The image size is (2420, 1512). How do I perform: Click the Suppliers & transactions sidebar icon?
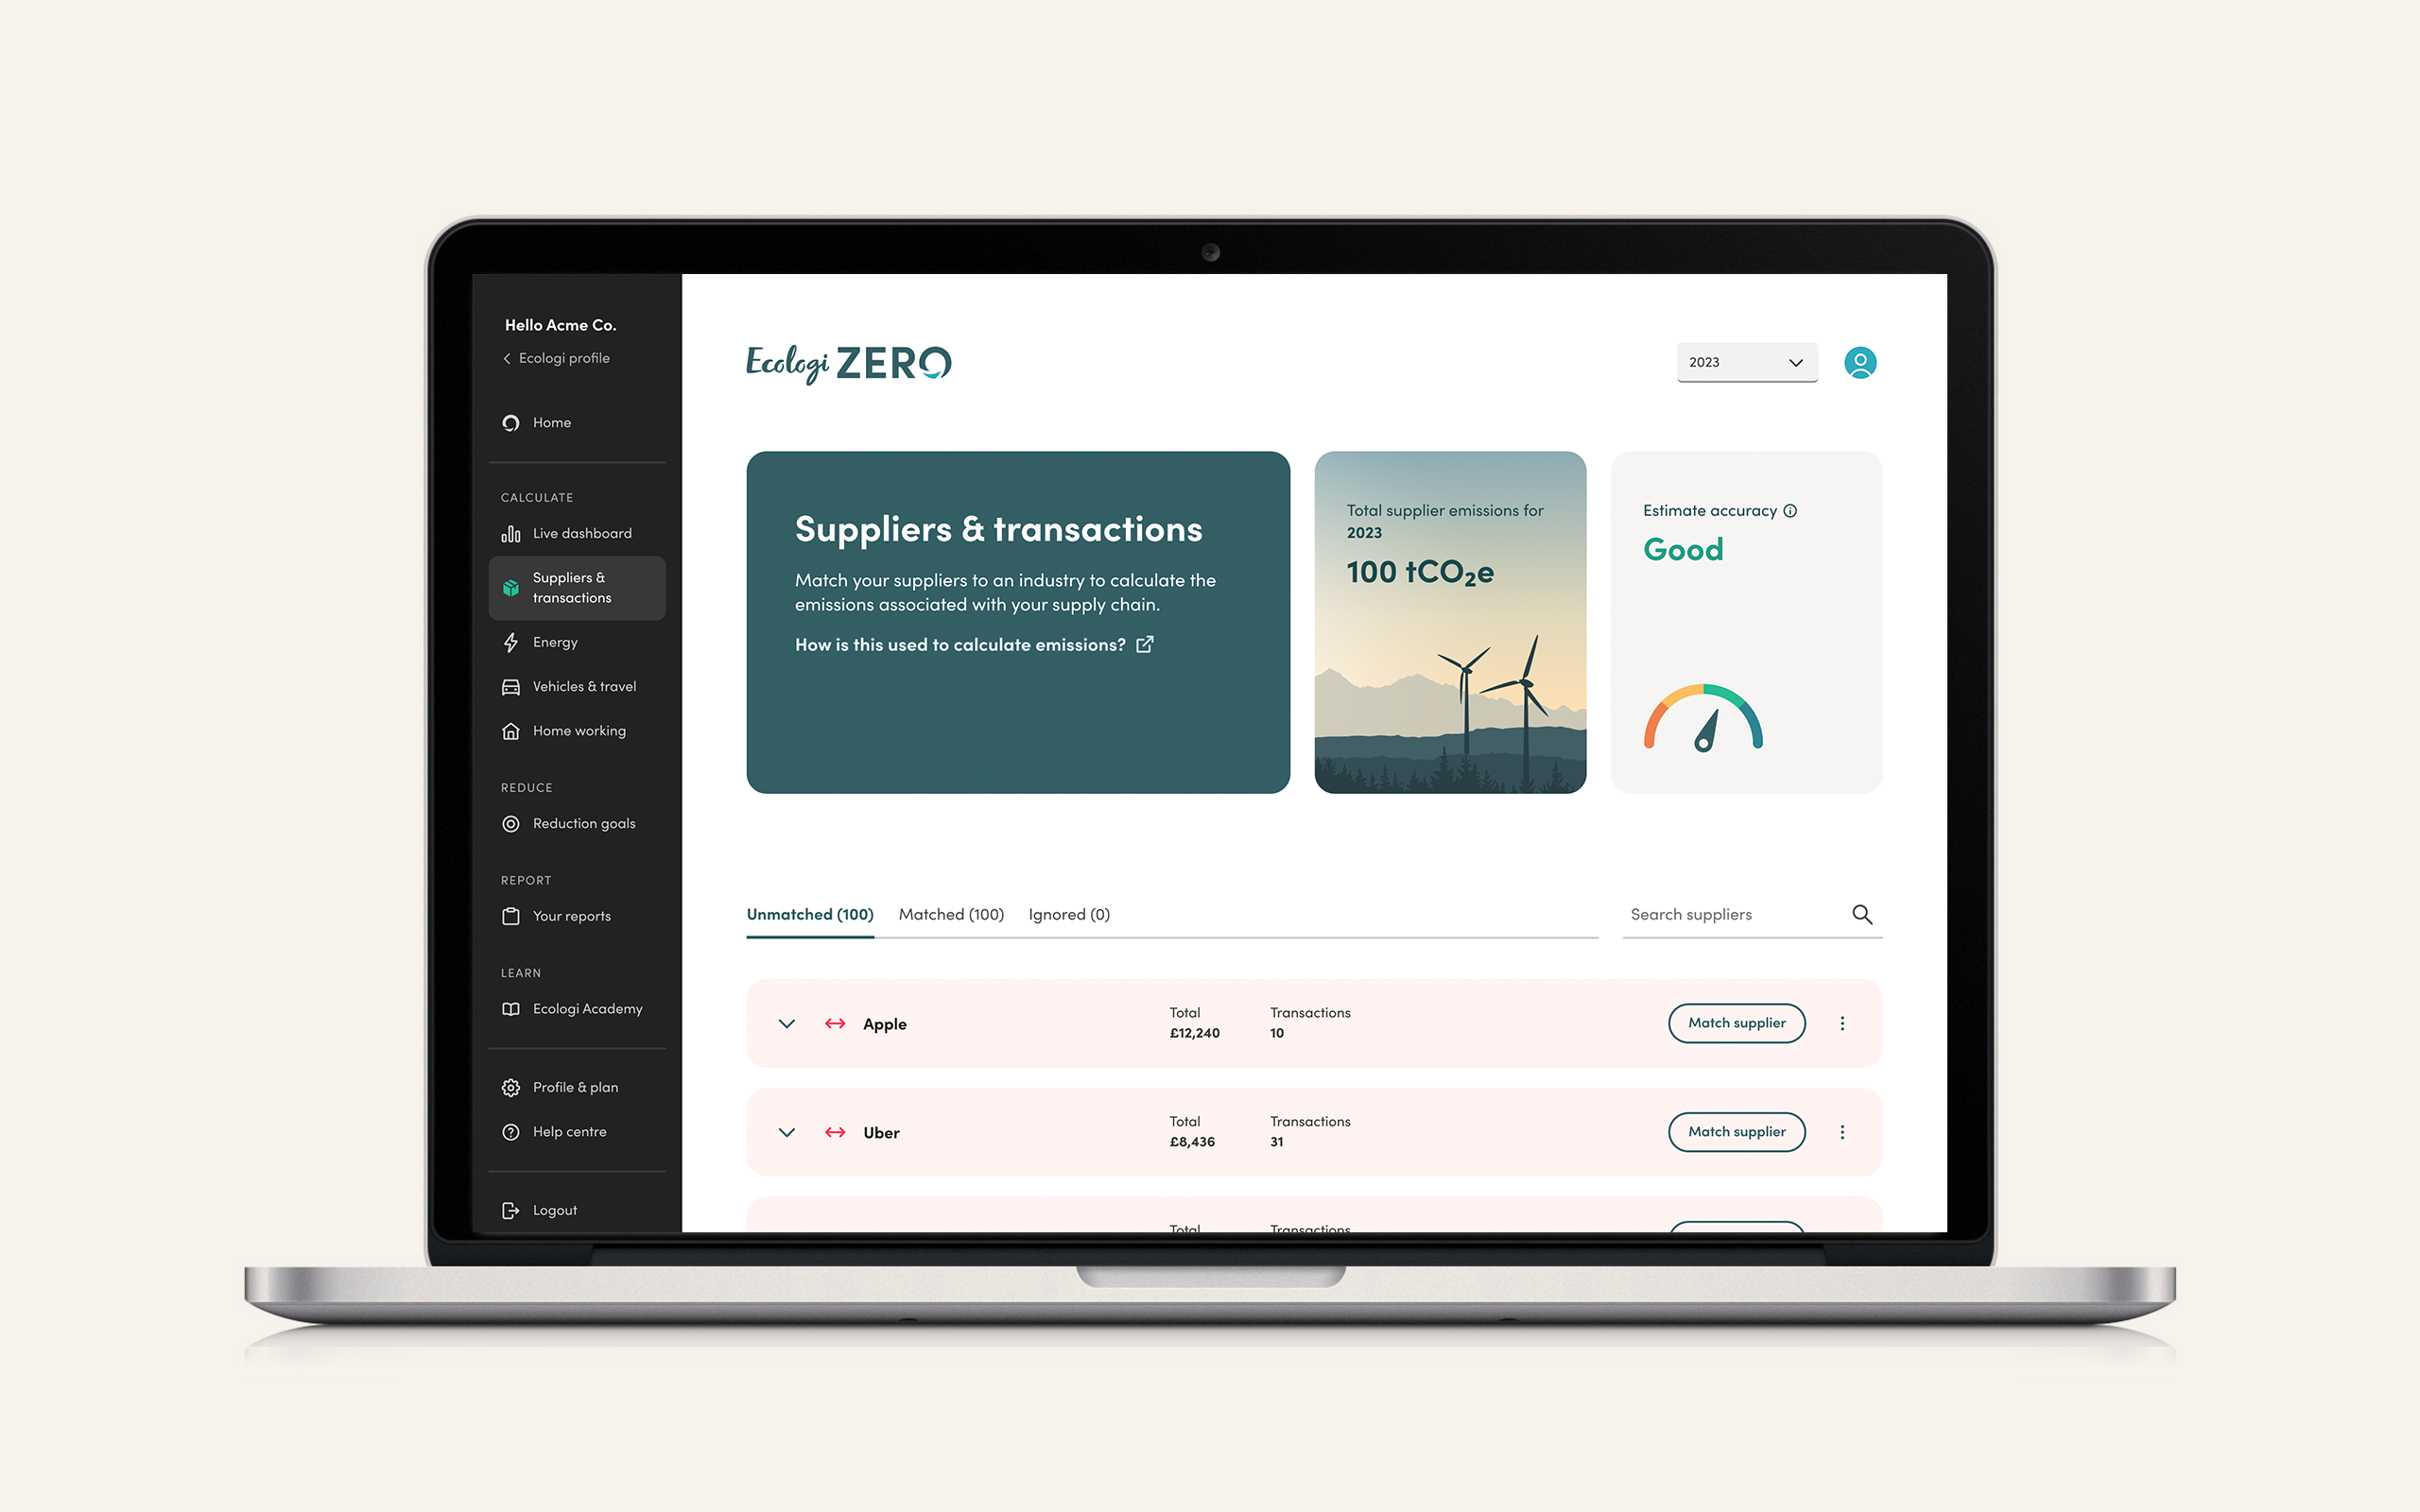pyautogui.click(x=510, y=587)
